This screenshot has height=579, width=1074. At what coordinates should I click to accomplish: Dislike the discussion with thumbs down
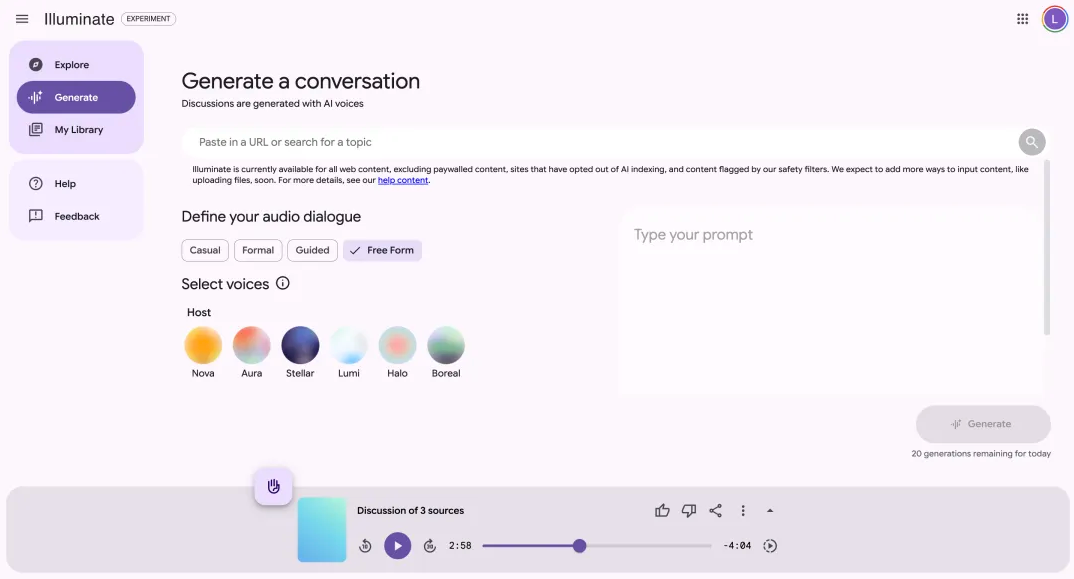(x=688, y=510)
